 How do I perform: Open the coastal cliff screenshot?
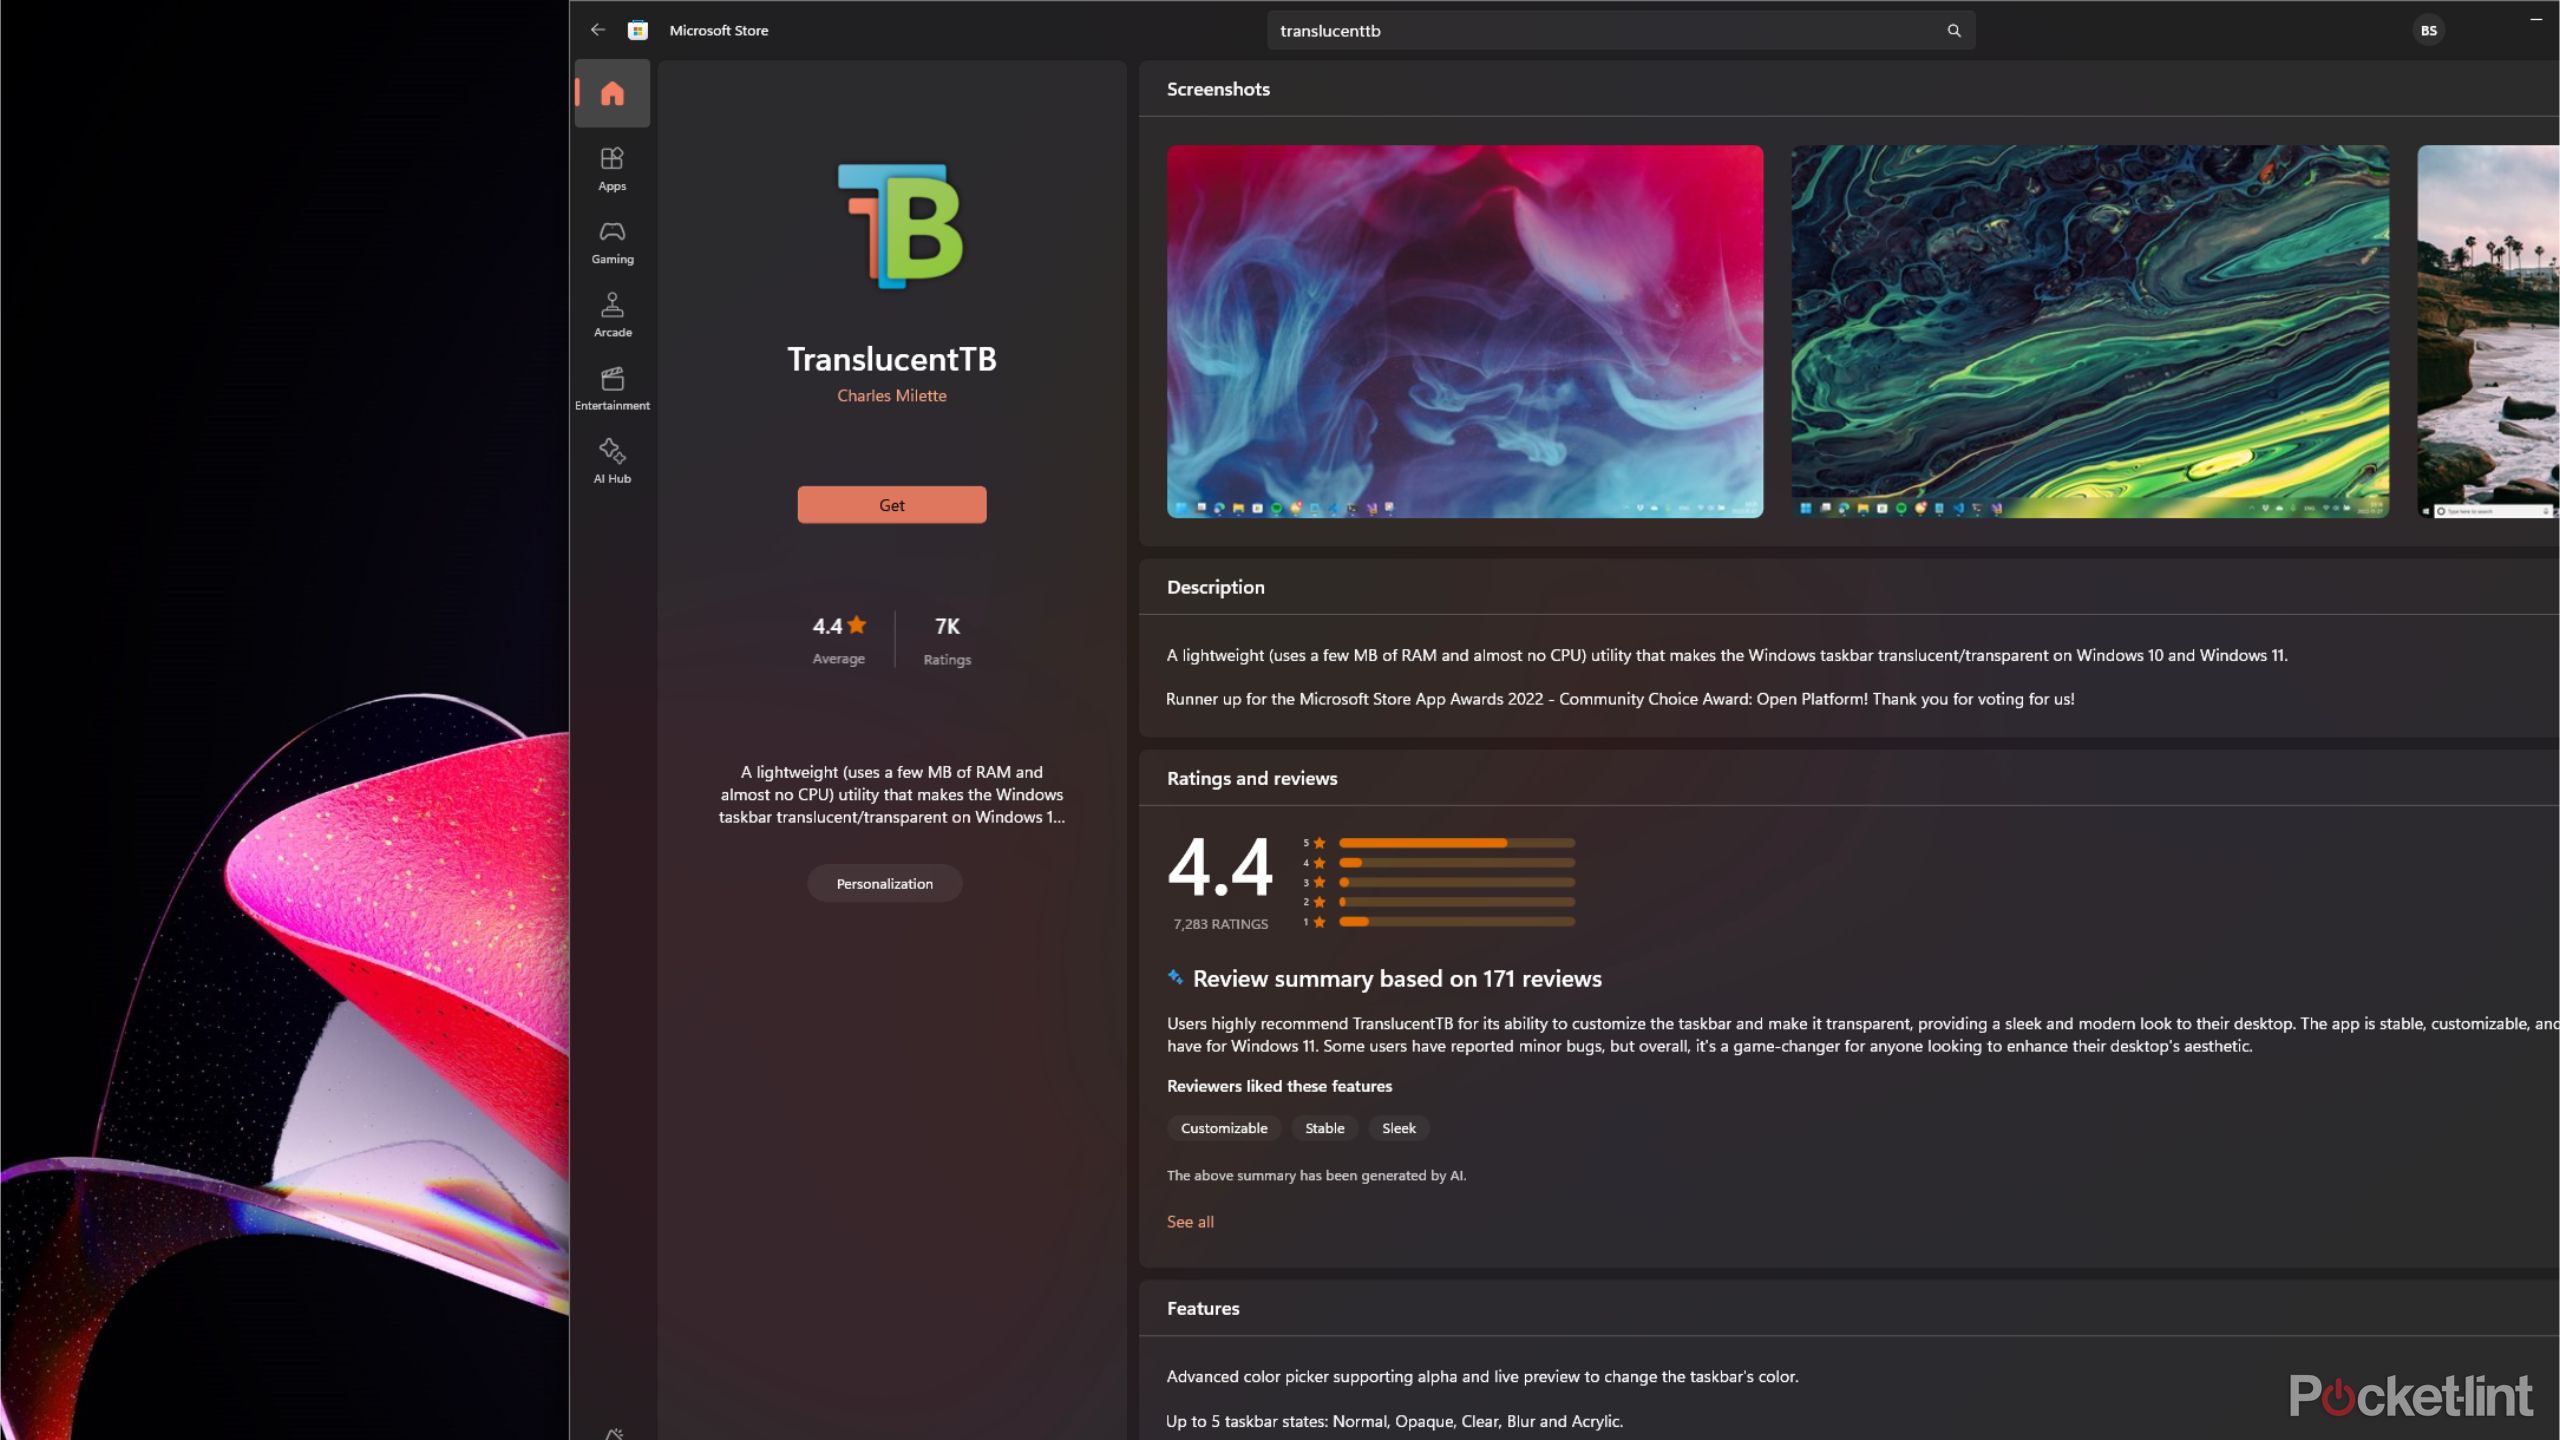coord(2488,331)
